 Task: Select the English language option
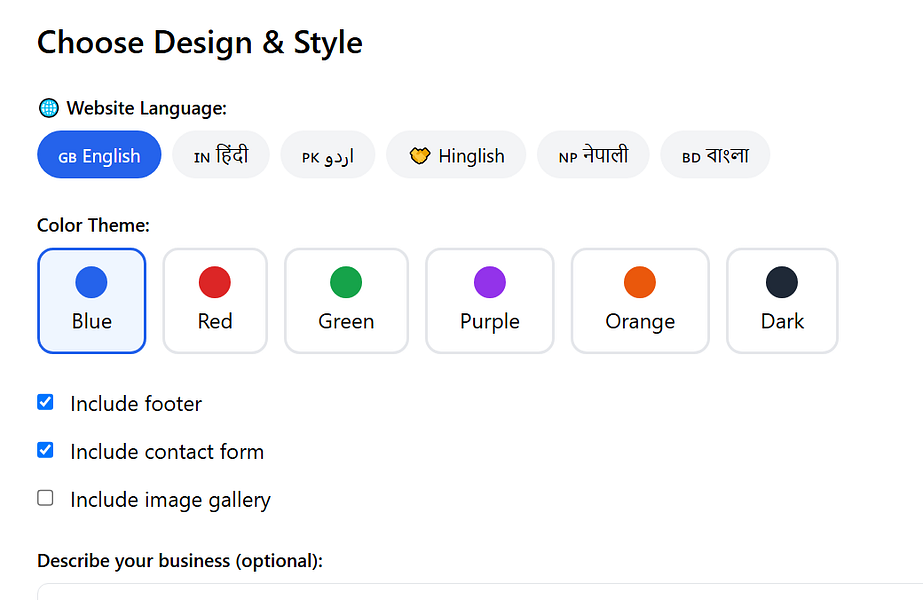(99, 155)
